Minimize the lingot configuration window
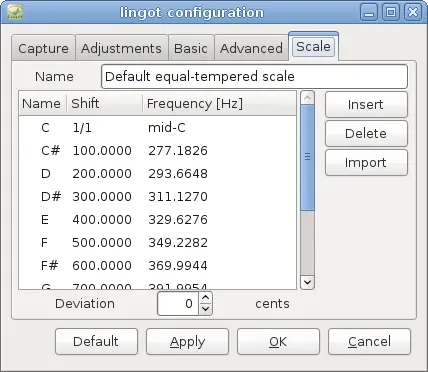428x372 pixels. pos(369,13)
